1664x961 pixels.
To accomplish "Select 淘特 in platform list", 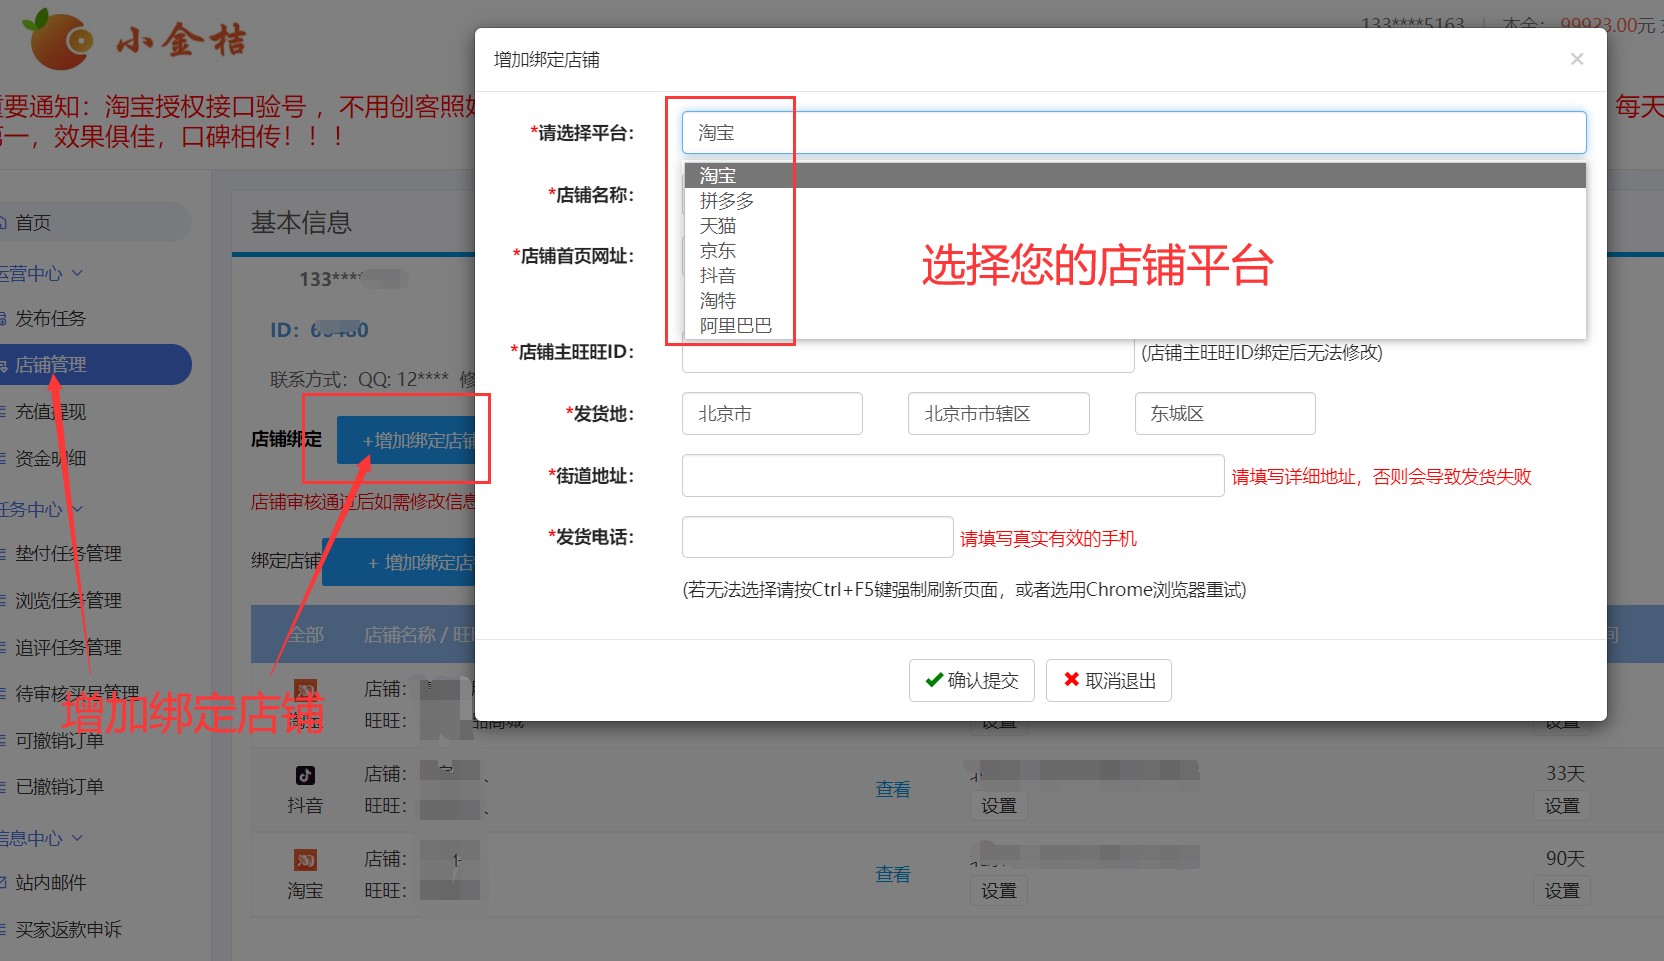I will (1135, 301).
